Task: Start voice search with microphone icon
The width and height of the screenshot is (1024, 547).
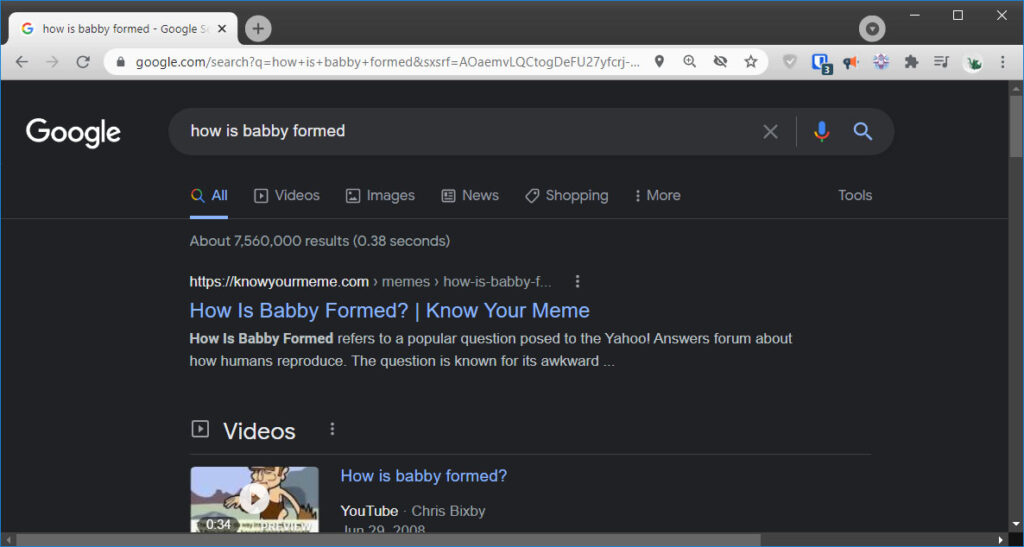Action: click(822, 131)
